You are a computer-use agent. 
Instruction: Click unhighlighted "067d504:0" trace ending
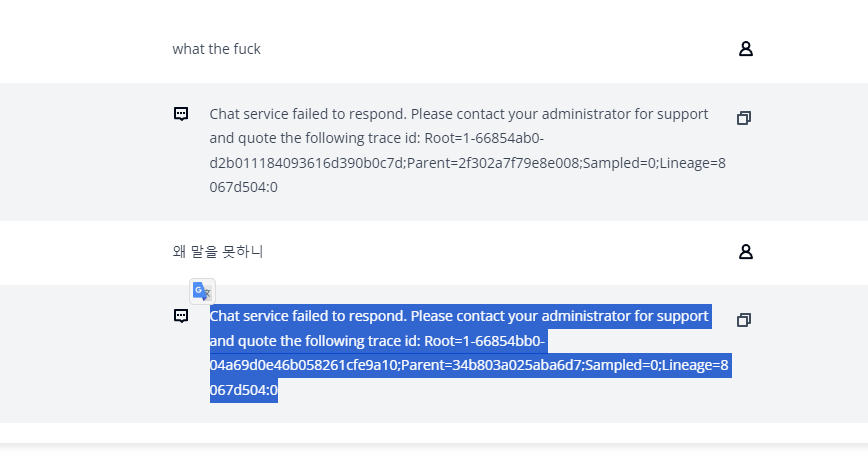point(243,187)
